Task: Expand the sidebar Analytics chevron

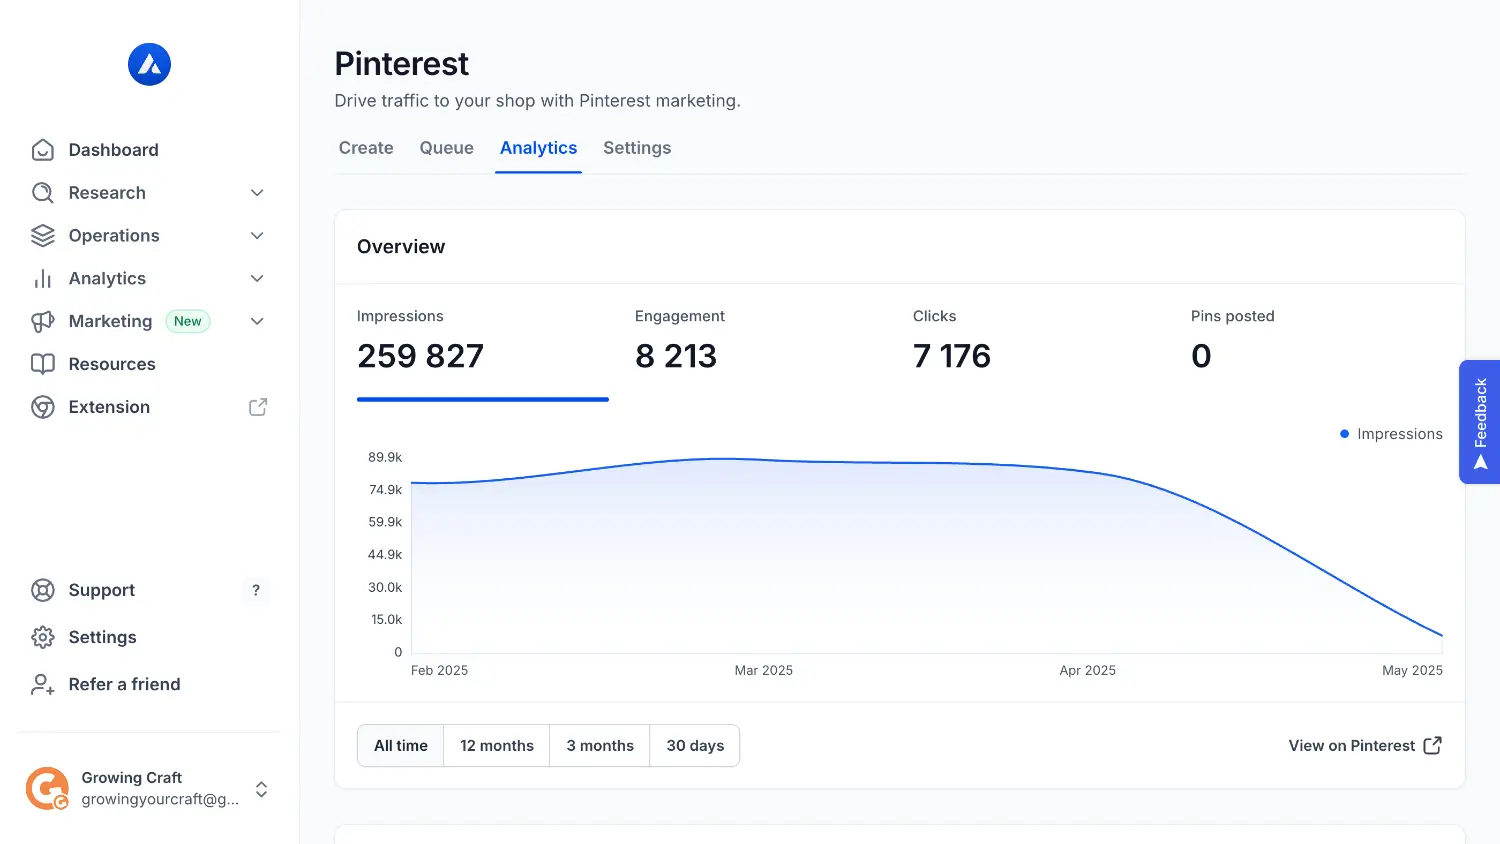Action: (257, 279)
